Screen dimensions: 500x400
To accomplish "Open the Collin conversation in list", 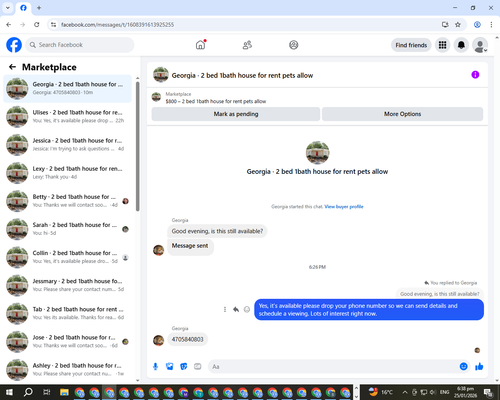I will point(67,257).
